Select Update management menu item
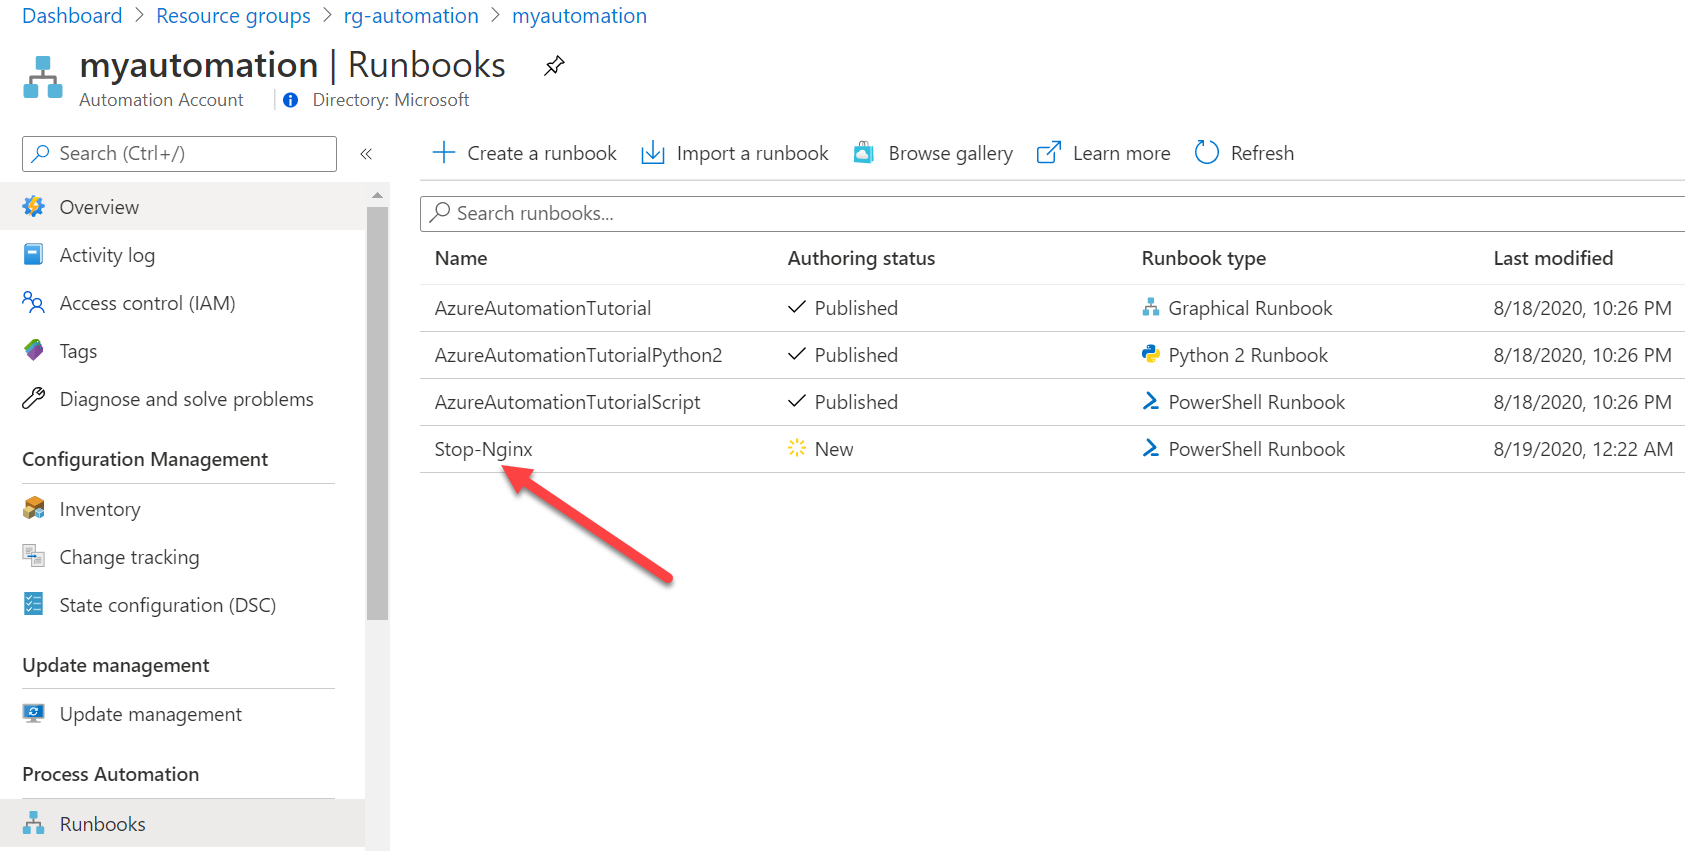Viewport: 1685px width, 851px height. pos(183,714)
